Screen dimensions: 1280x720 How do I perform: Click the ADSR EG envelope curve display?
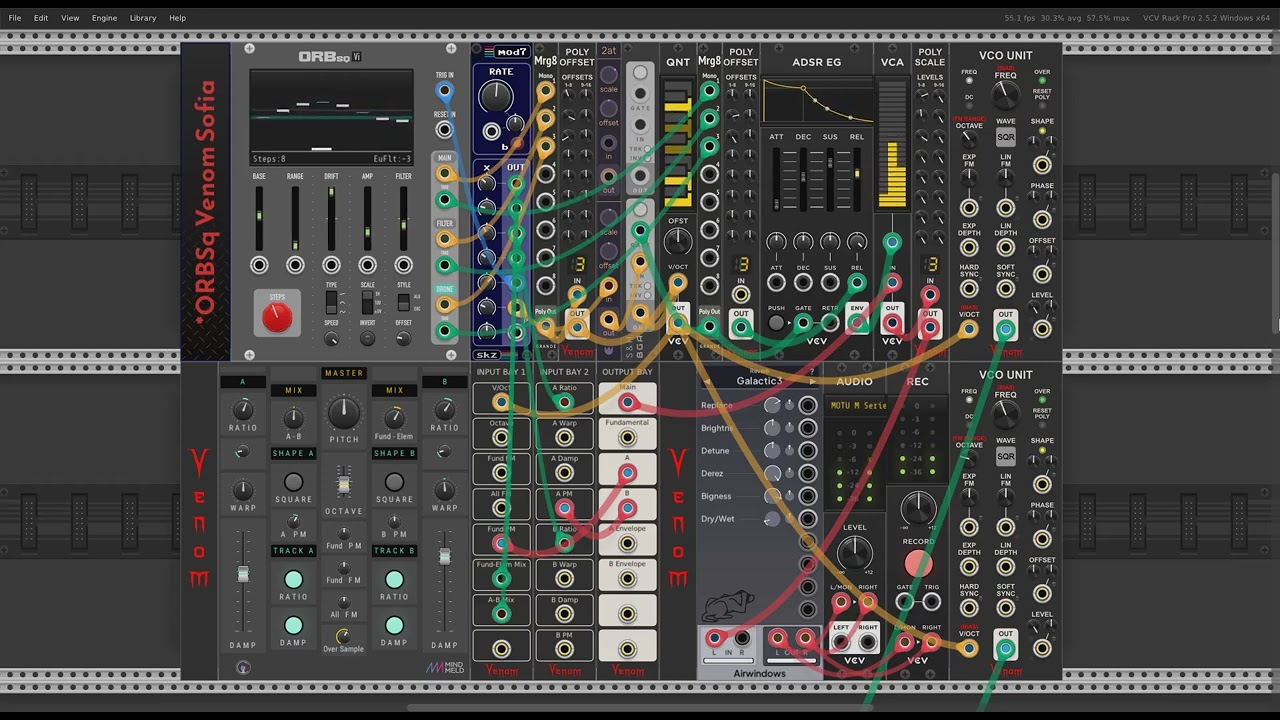coord(816,102)
